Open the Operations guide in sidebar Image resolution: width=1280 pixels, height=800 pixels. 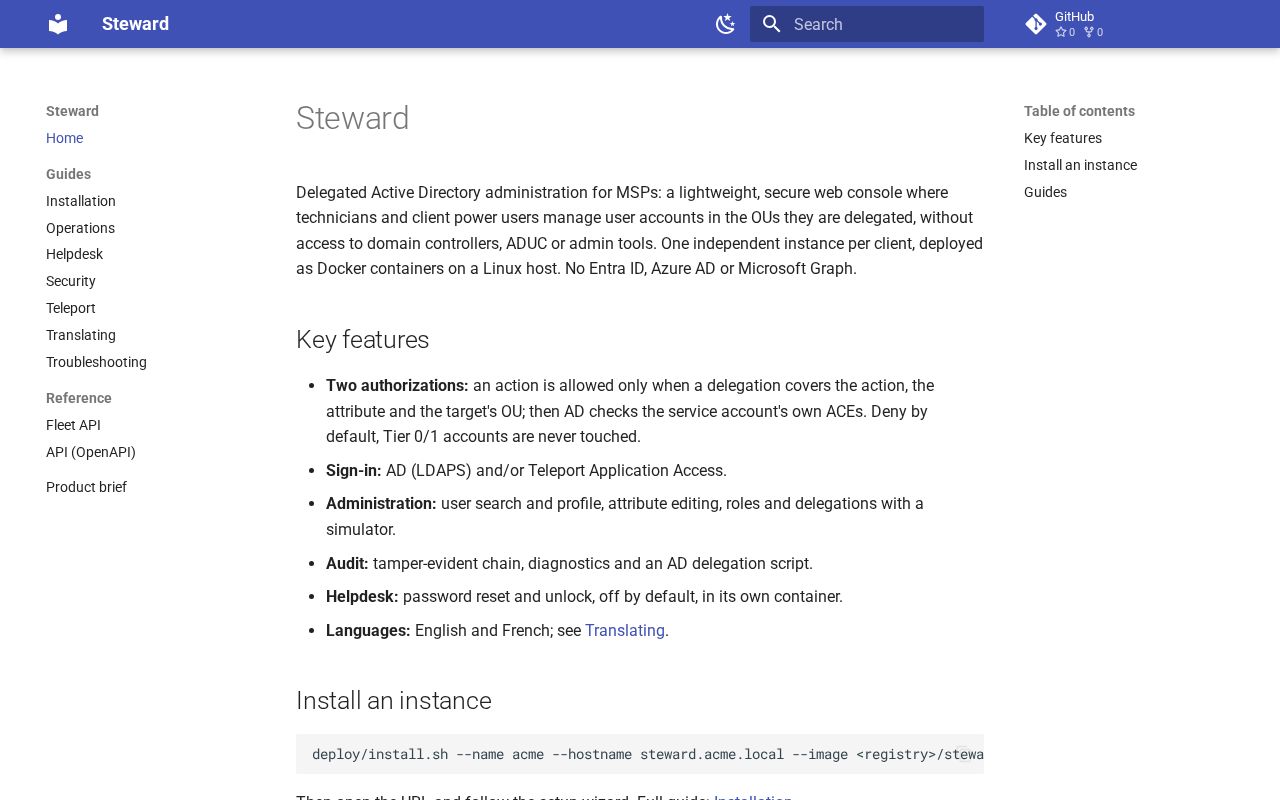[x=80, y=228]
